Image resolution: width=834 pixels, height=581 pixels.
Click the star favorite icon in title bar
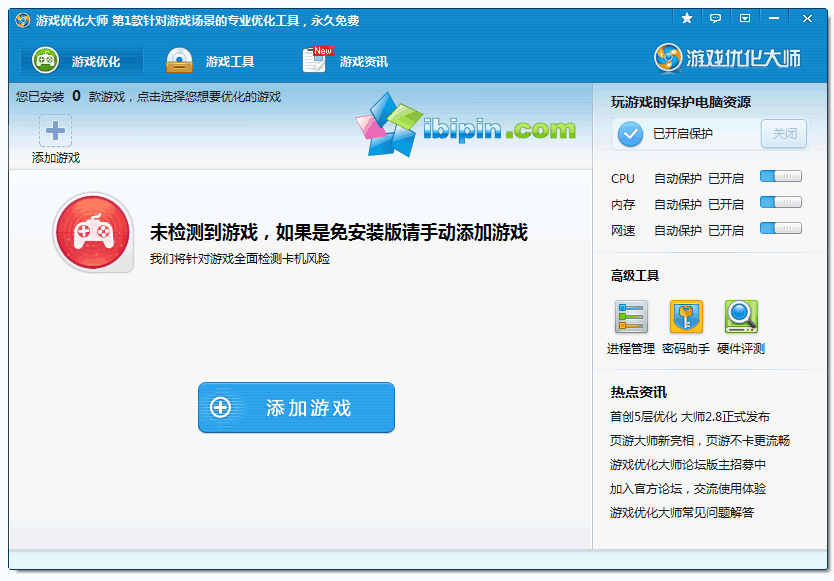687,19
